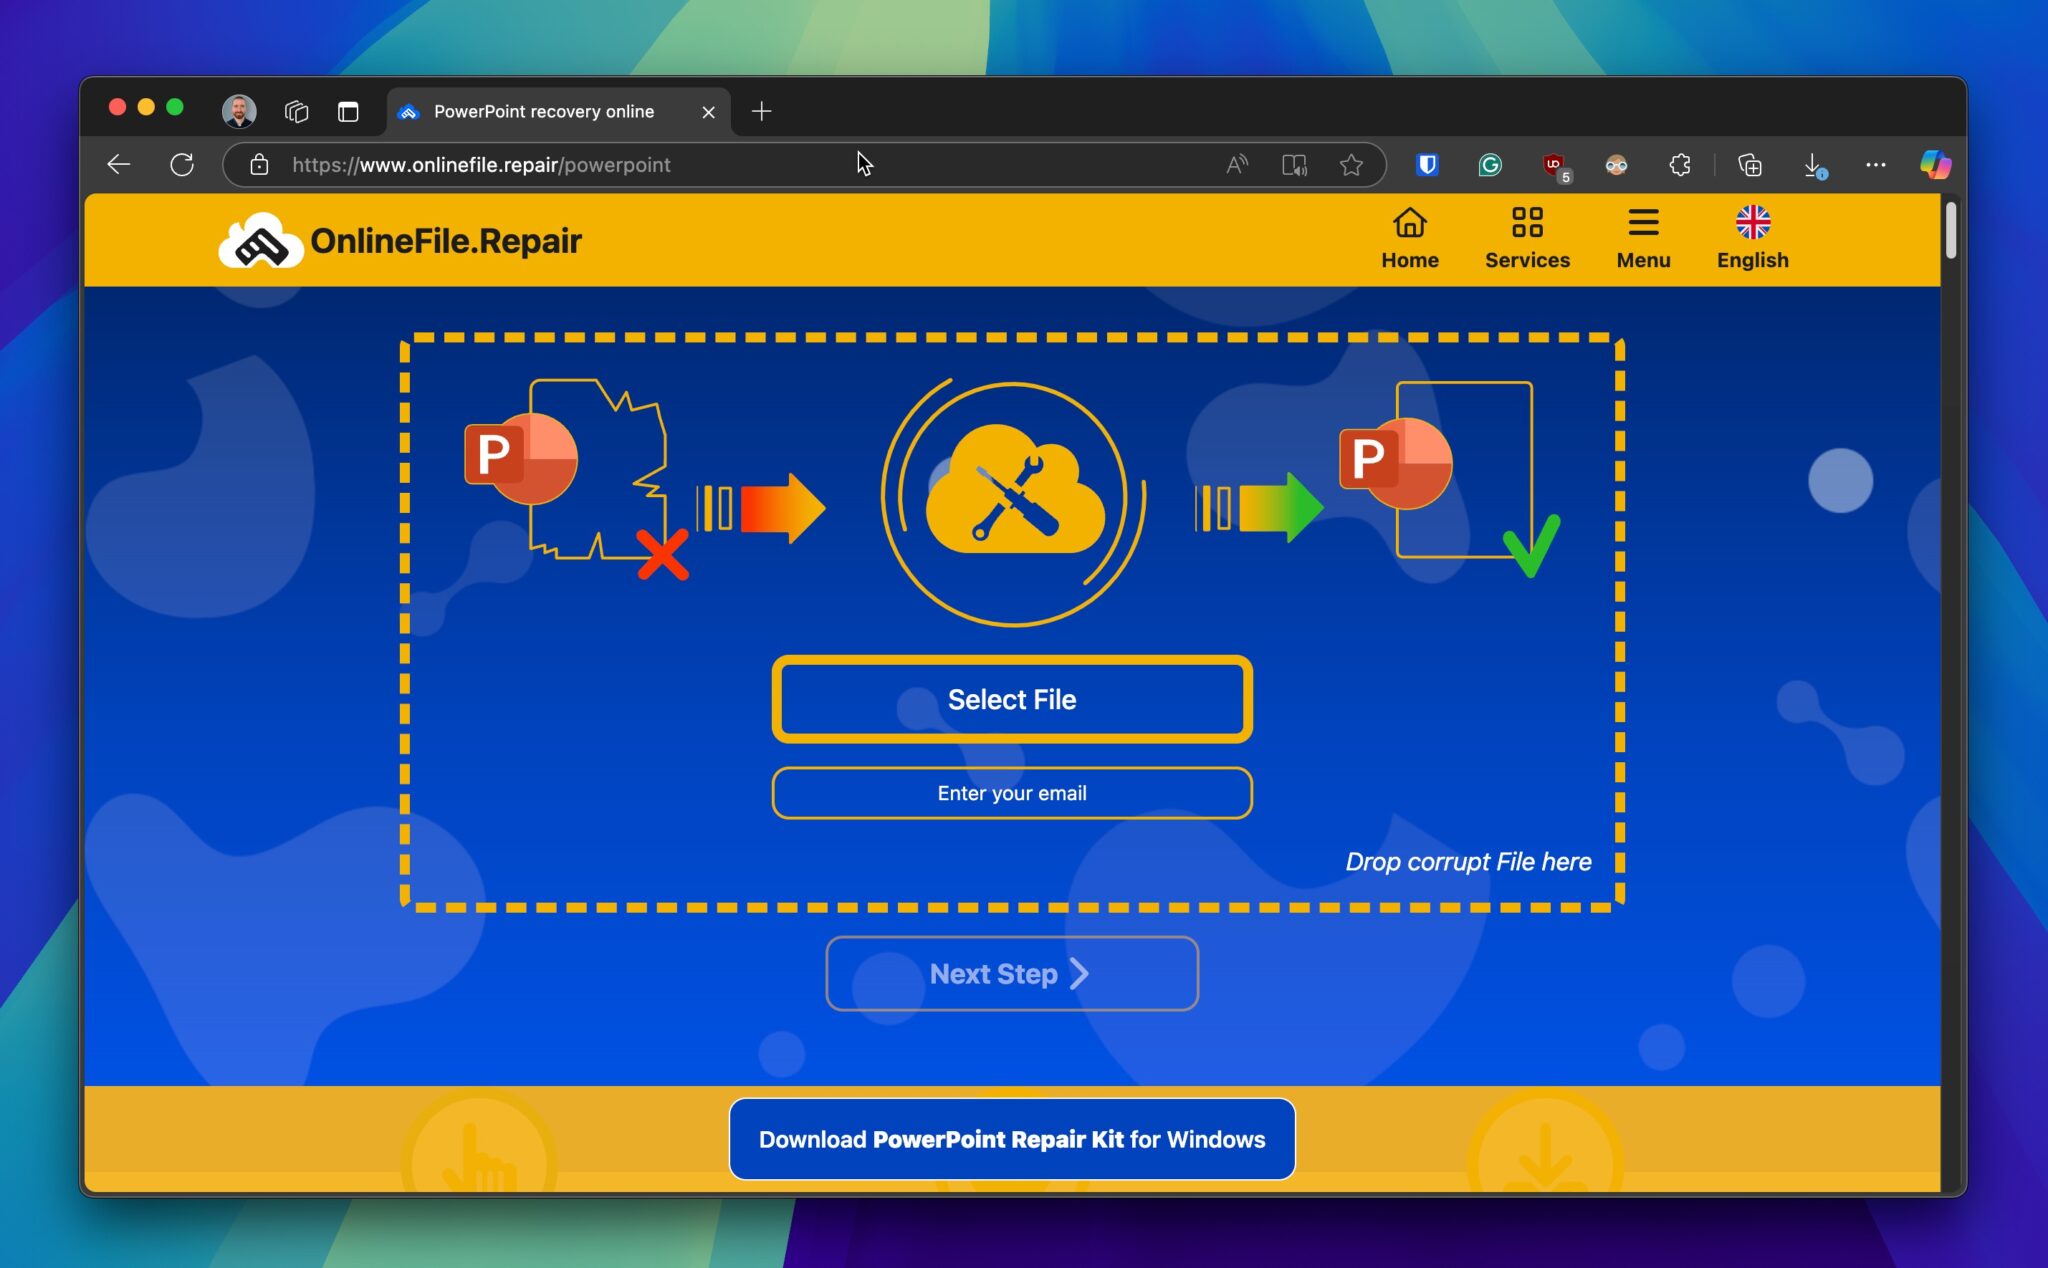Open the hamburger Menu in the site header

(1644, 237)
